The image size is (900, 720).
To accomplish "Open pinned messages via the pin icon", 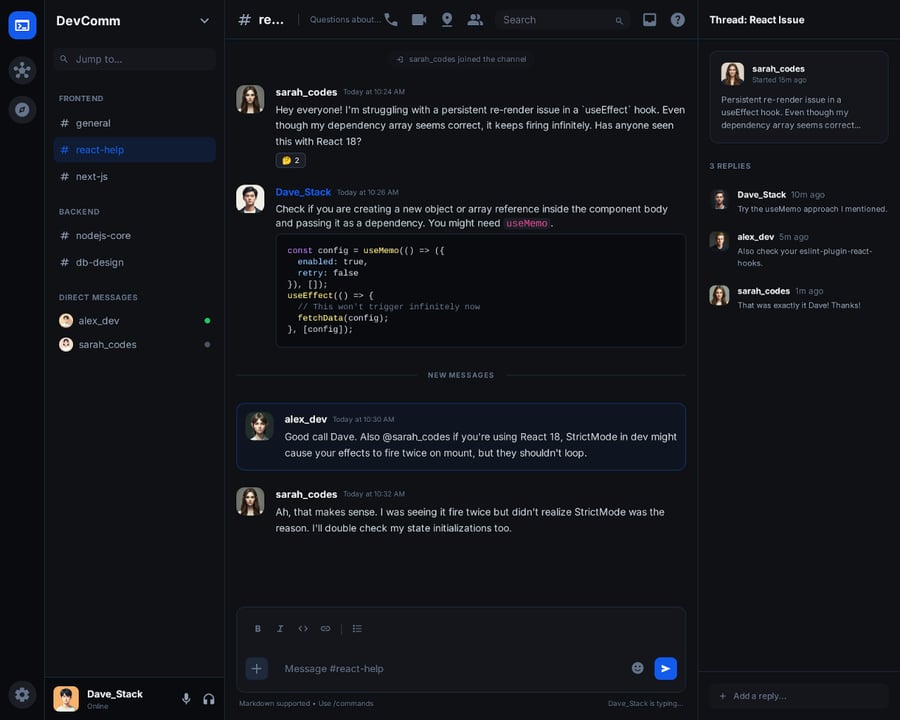I will [447, 20].
